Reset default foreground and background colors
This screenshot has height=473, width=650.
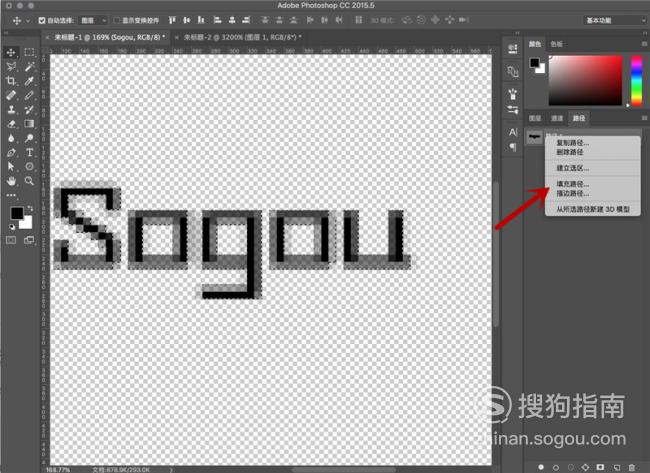(x=12, y=227)
